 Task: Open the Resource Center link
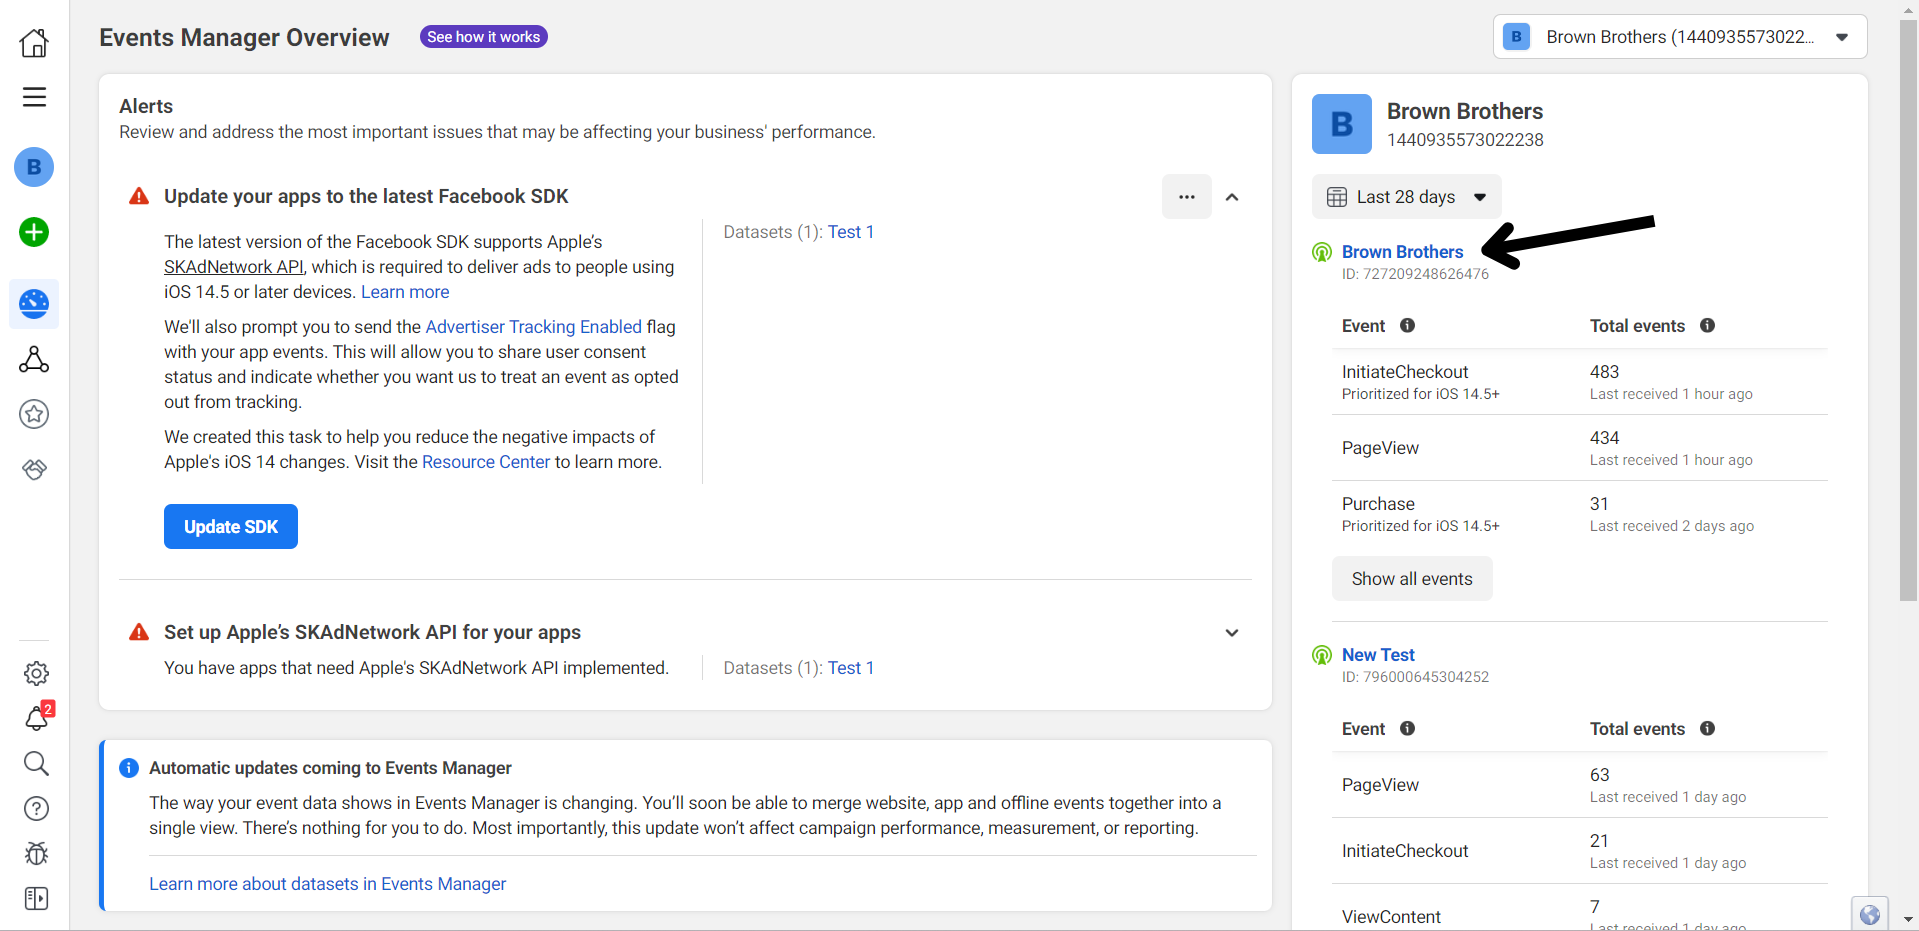point(486,462)
